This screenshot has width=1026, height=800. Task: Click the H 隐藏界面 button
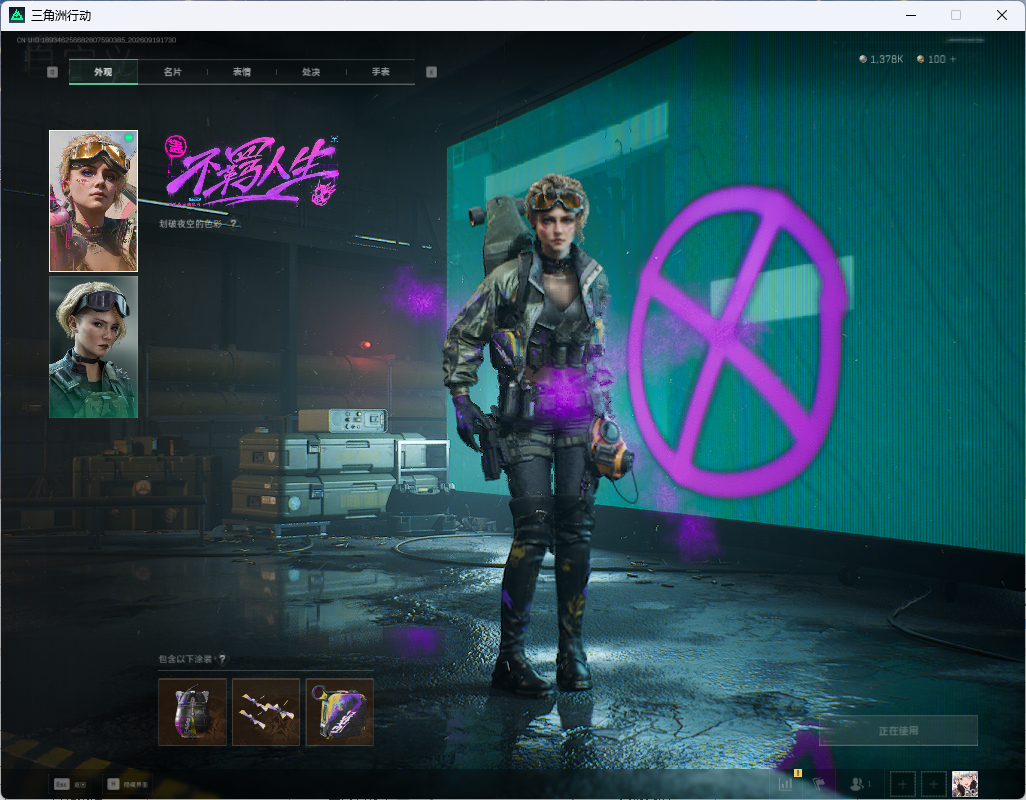click(128, 784)
